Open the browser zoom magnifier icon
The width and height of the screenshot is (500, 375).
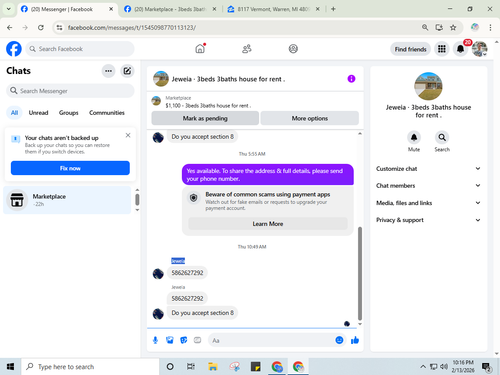[425, 27]
